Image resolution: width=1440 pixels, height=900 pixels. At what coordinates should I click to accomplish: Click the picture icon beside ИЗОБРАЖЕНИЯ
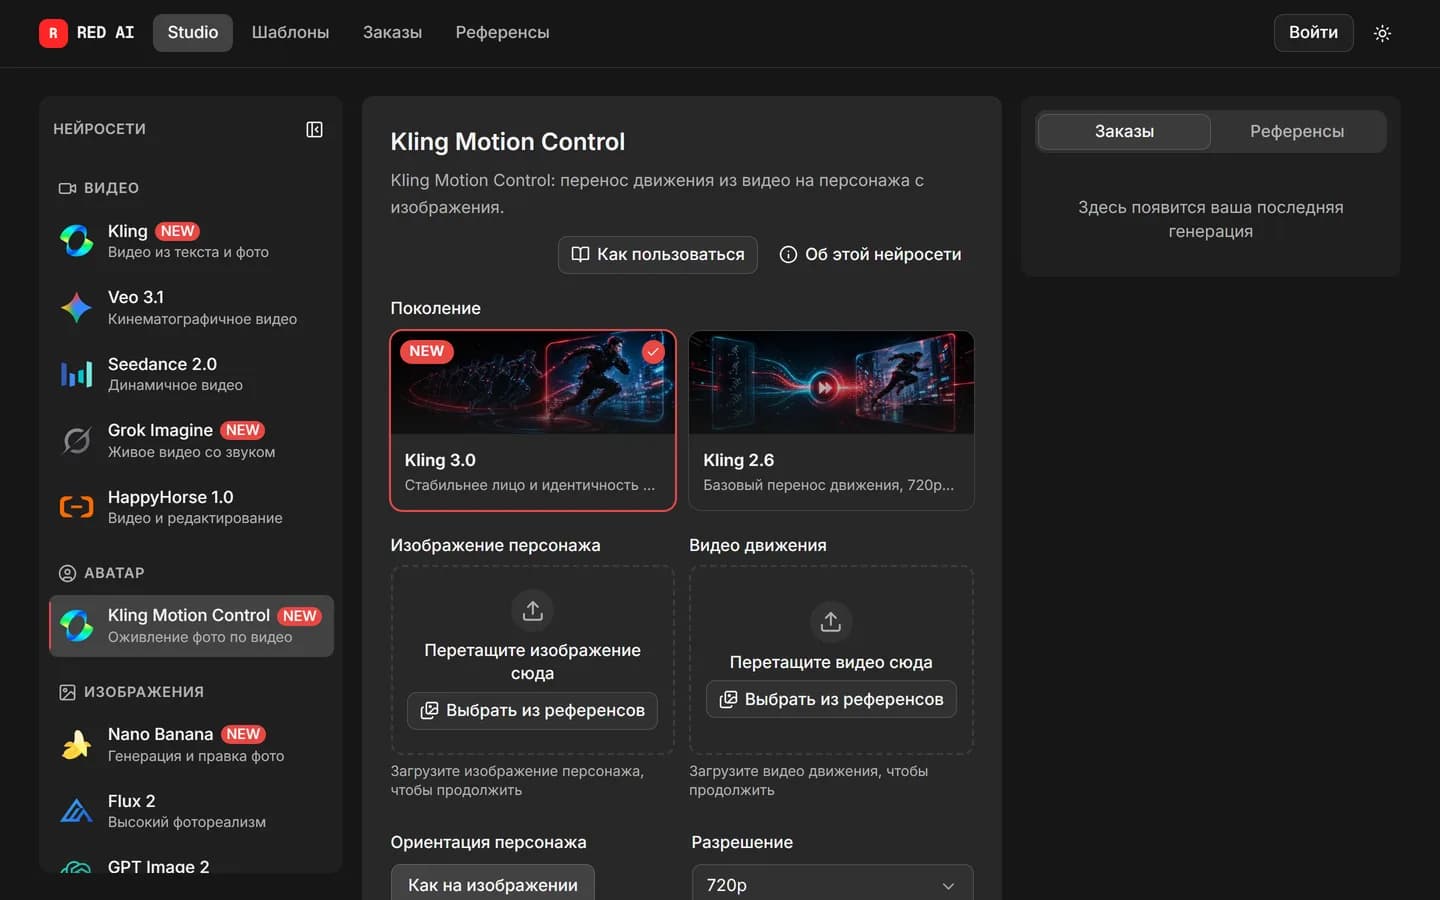pos(67,692)
